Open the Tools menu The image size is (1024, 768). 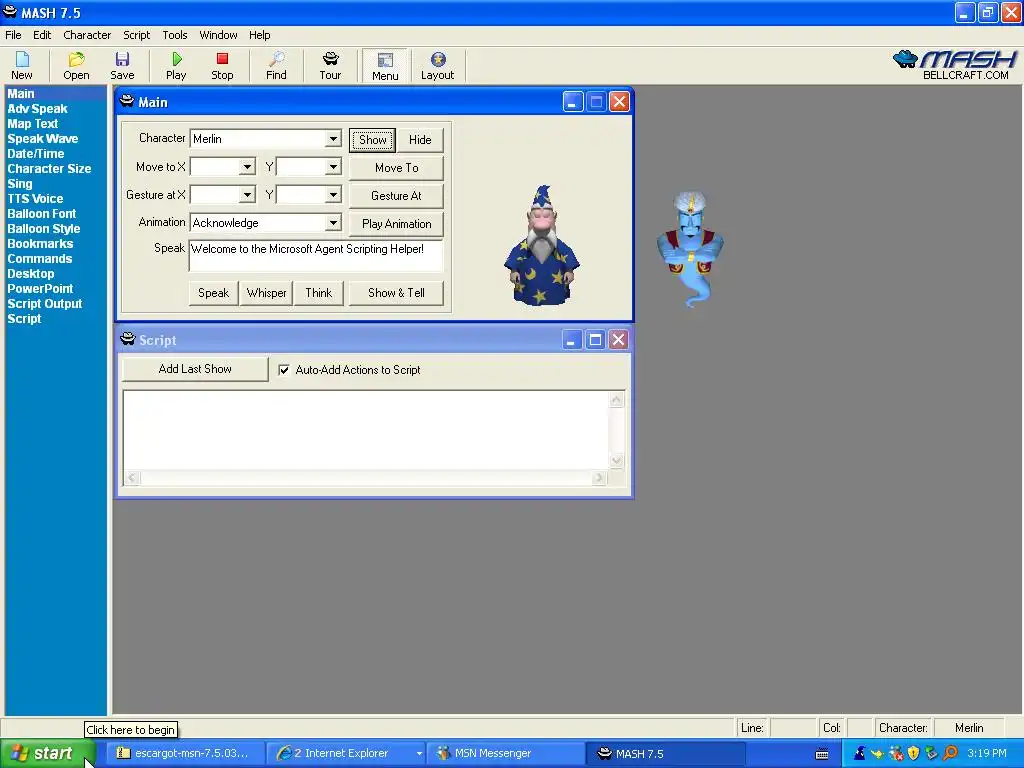pos(174,35)
